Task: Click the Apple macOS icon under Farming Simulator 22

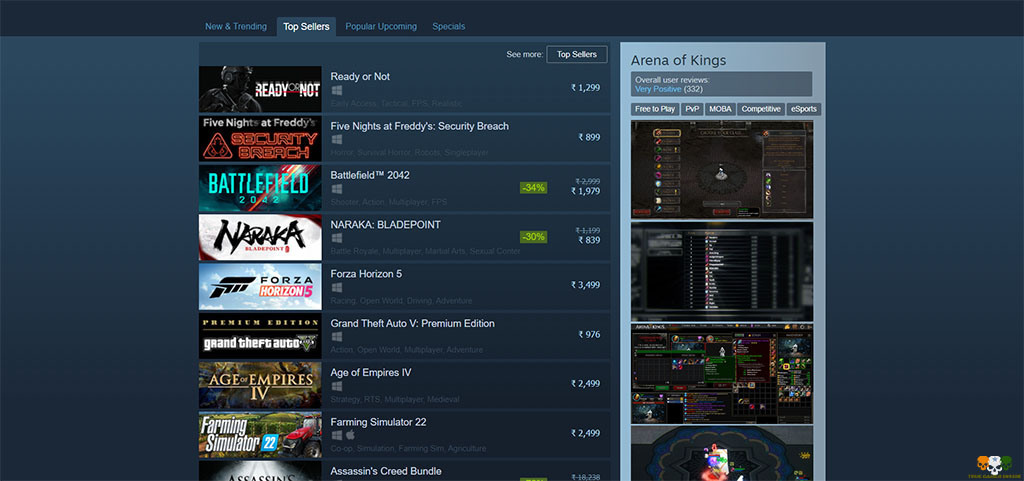Action: click(x=350, y=435)
